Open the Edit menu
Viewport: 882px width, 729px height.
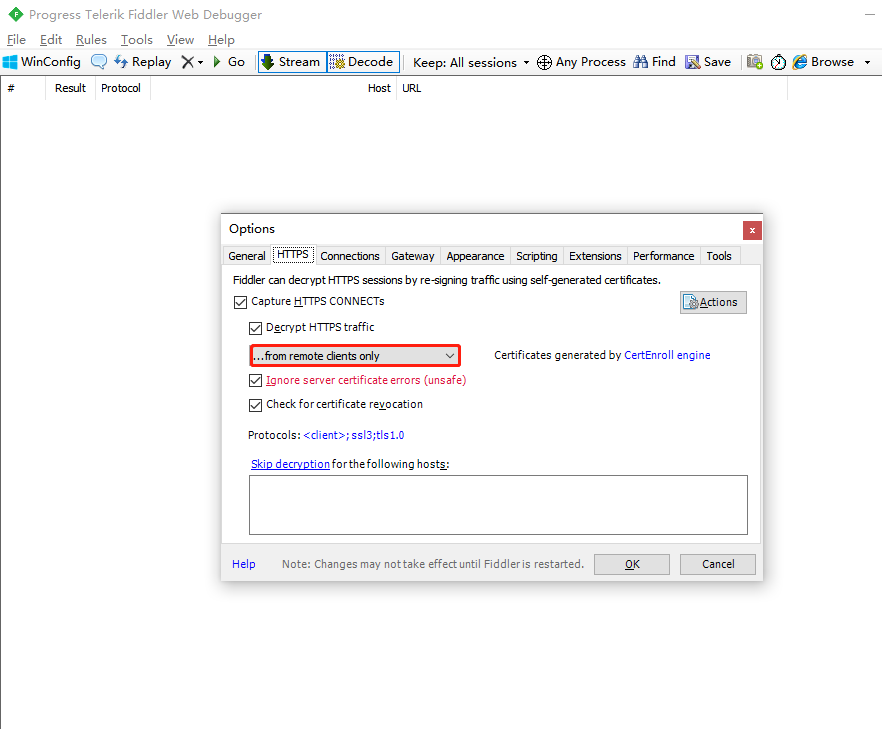pos(51,39)
